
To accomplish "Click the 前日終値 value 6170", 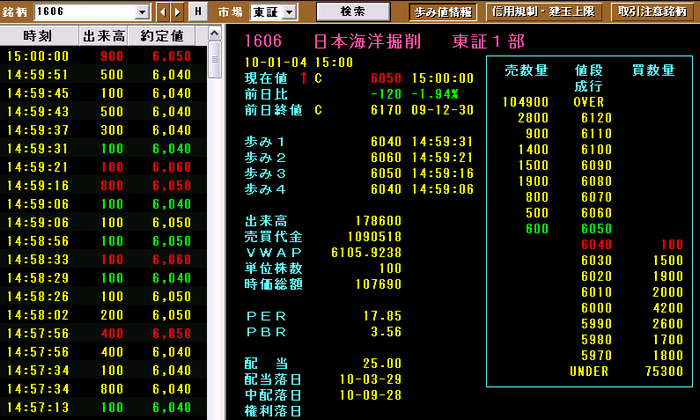I will click(386, 110).
